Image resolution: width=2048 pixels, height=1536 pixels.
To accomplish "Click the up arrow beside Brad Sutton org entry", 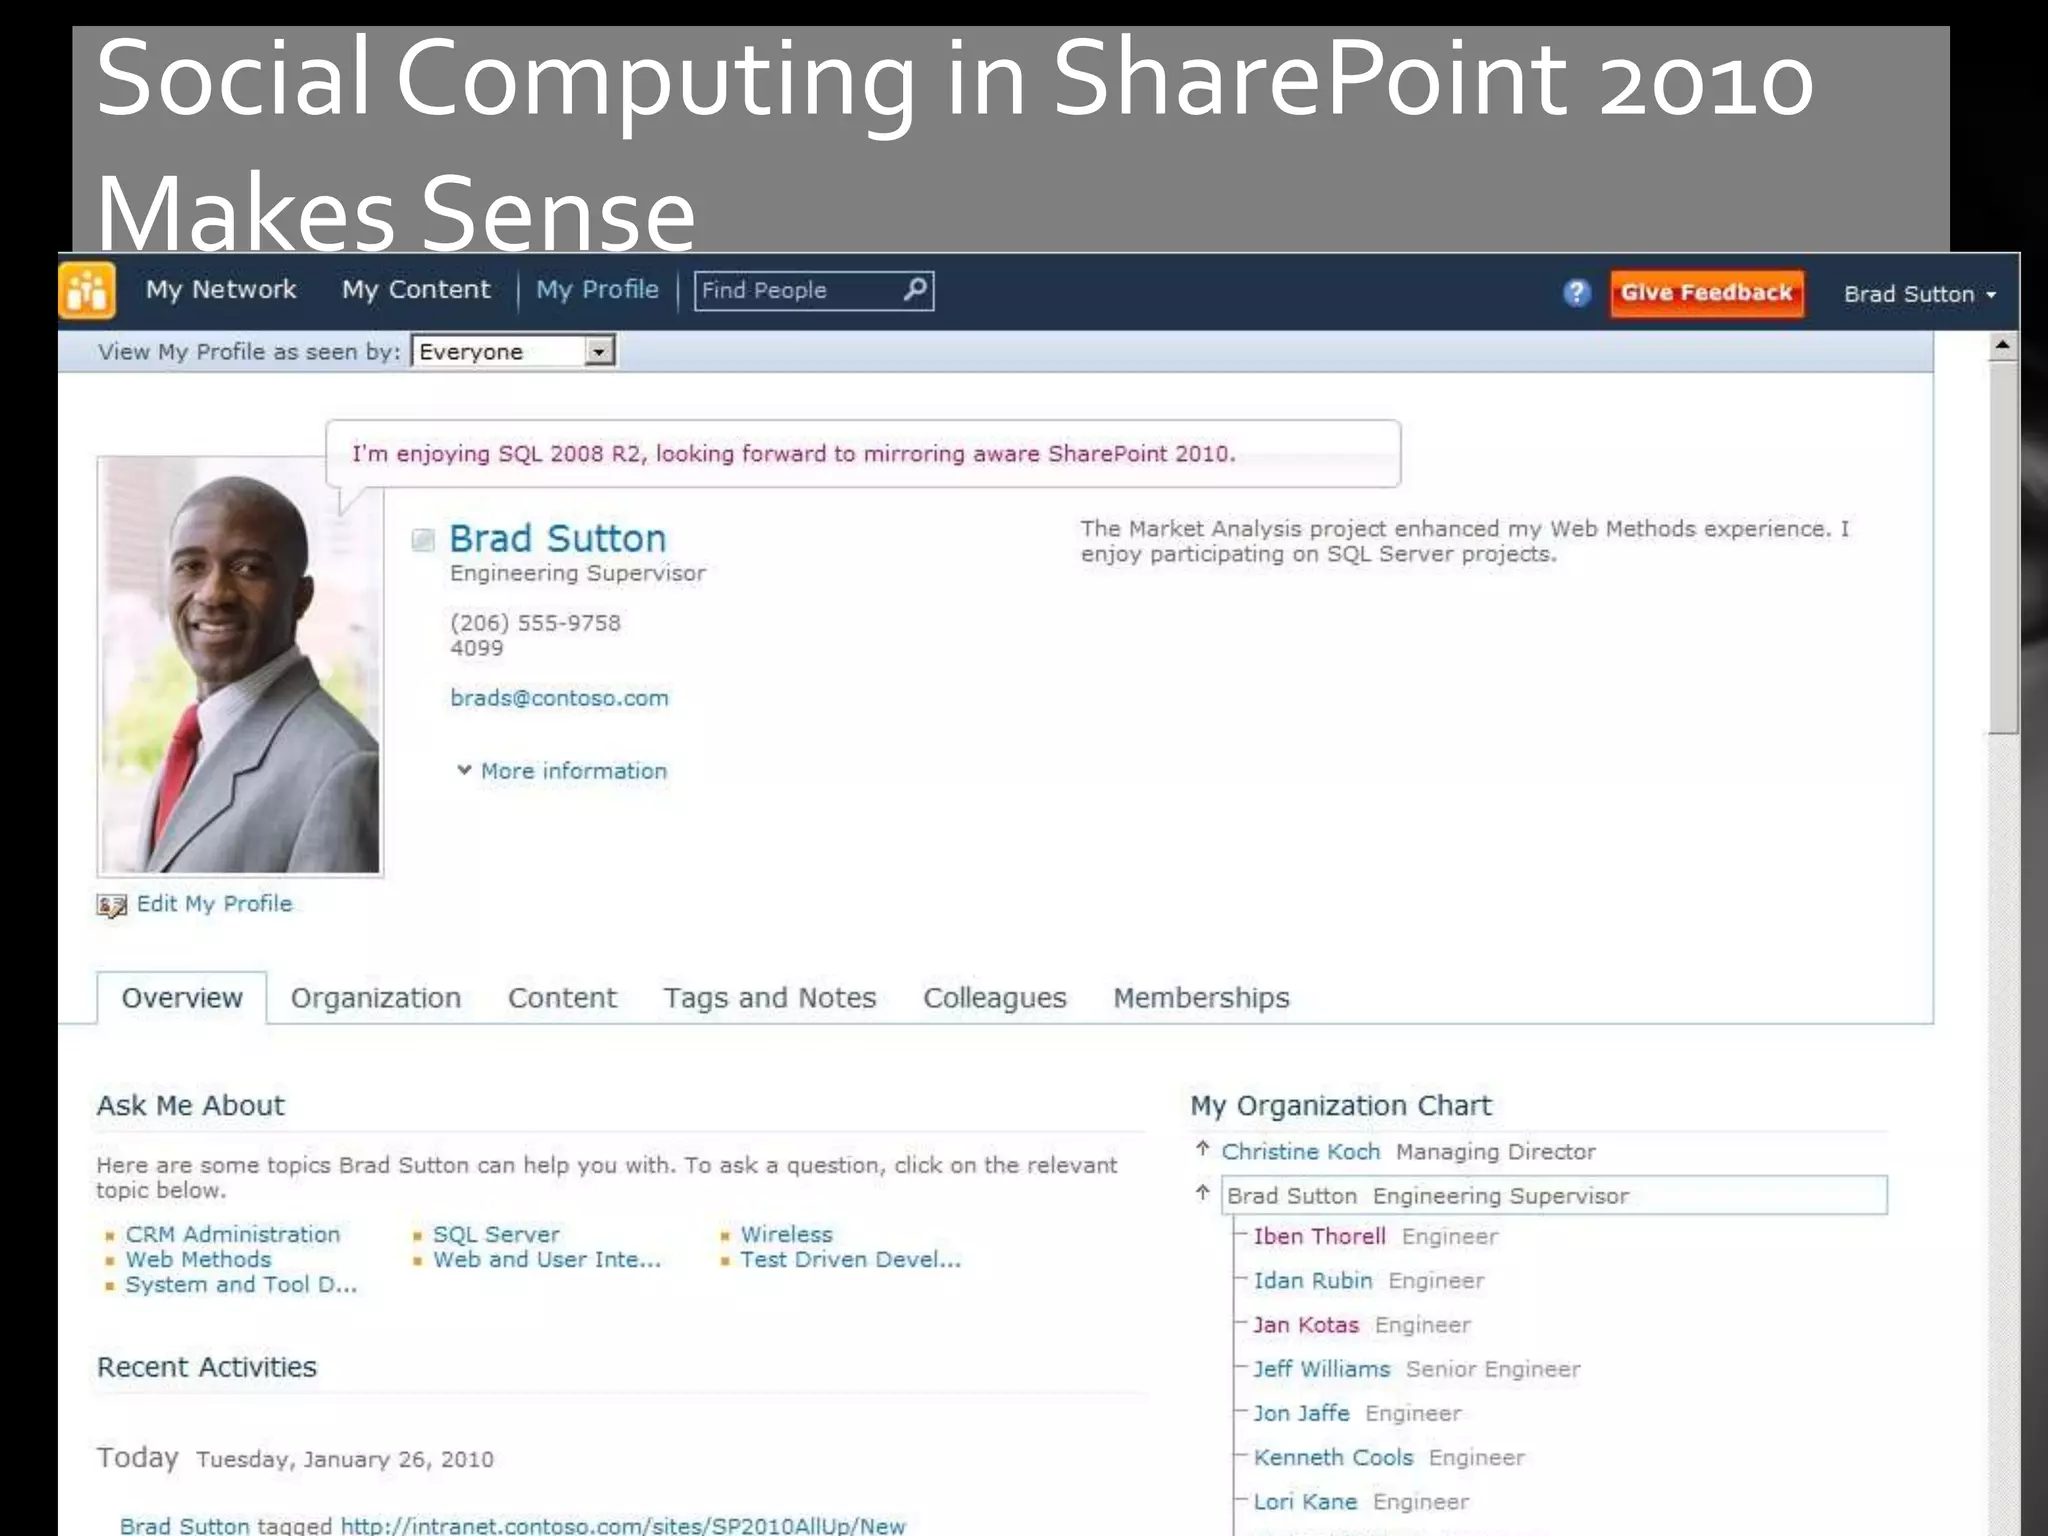I will (1203, 1192).
